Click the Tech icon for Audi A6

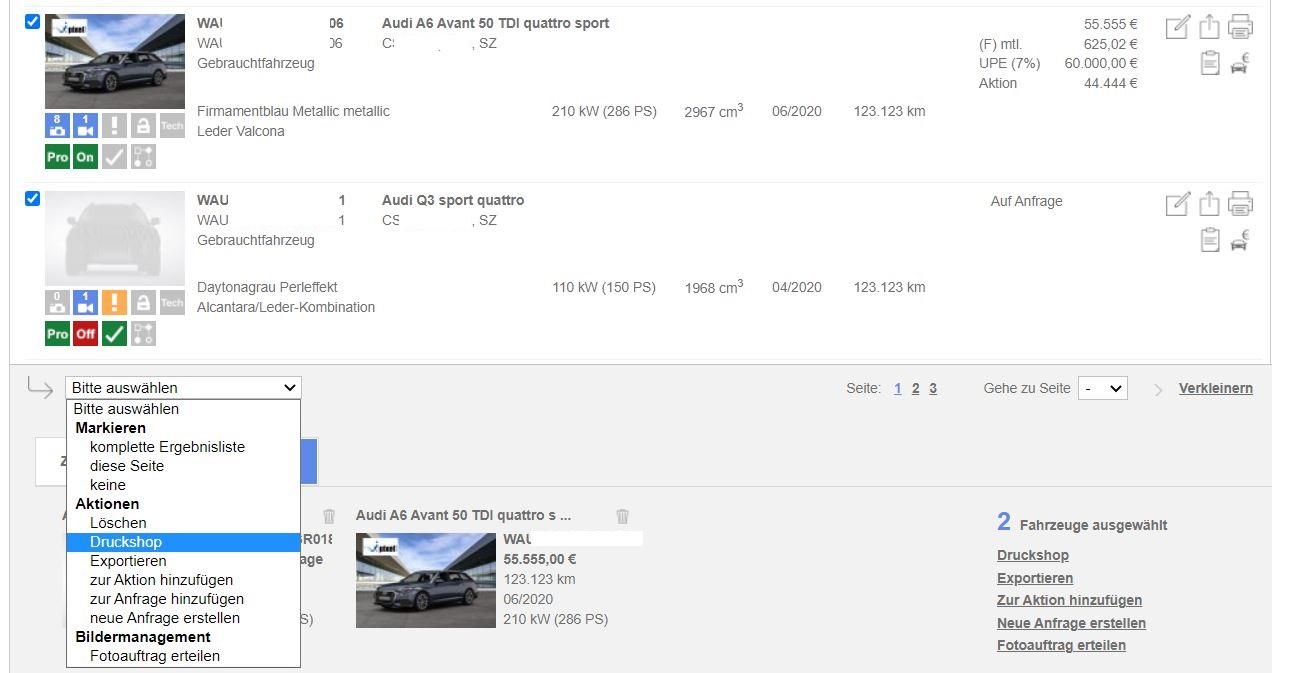[172, 126]
